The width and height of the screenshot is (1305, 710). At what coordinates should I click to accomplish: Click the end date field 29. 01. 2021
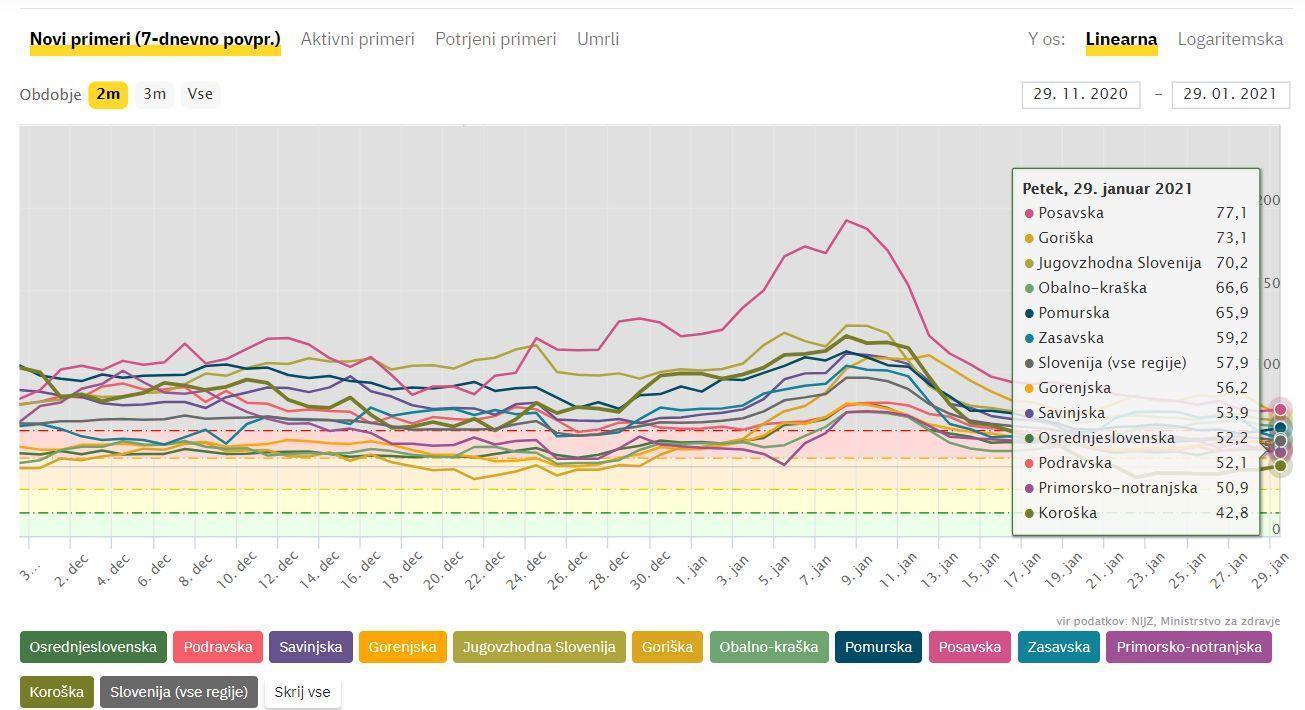coord(1230,94)
